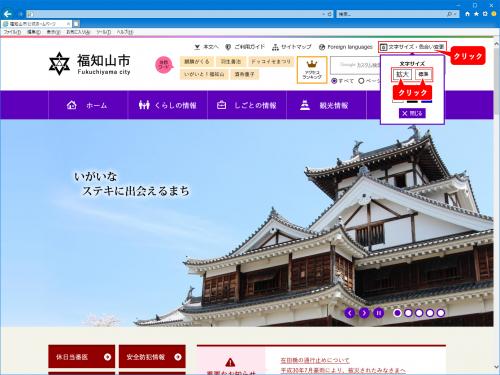500x375 pixels.
Task: Jump to third slide indicator dot
Action: (x=419, y=313)
